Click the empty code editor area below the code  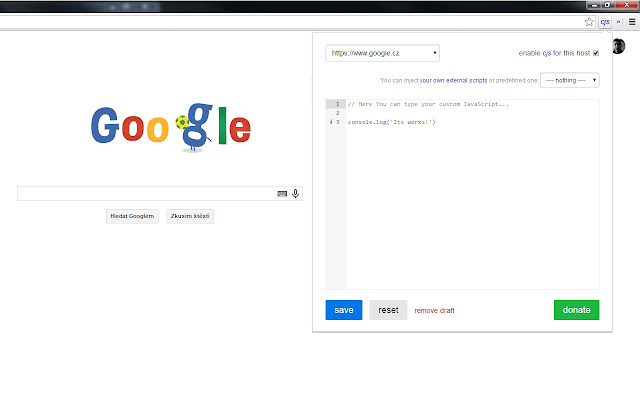[x=472, y=208]
